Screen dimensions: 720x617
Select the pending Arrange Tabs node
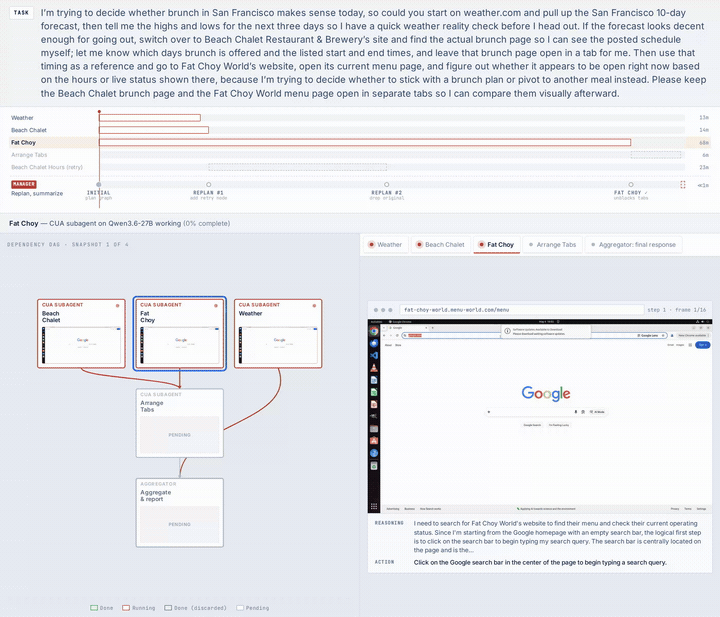tap(180, 423)
